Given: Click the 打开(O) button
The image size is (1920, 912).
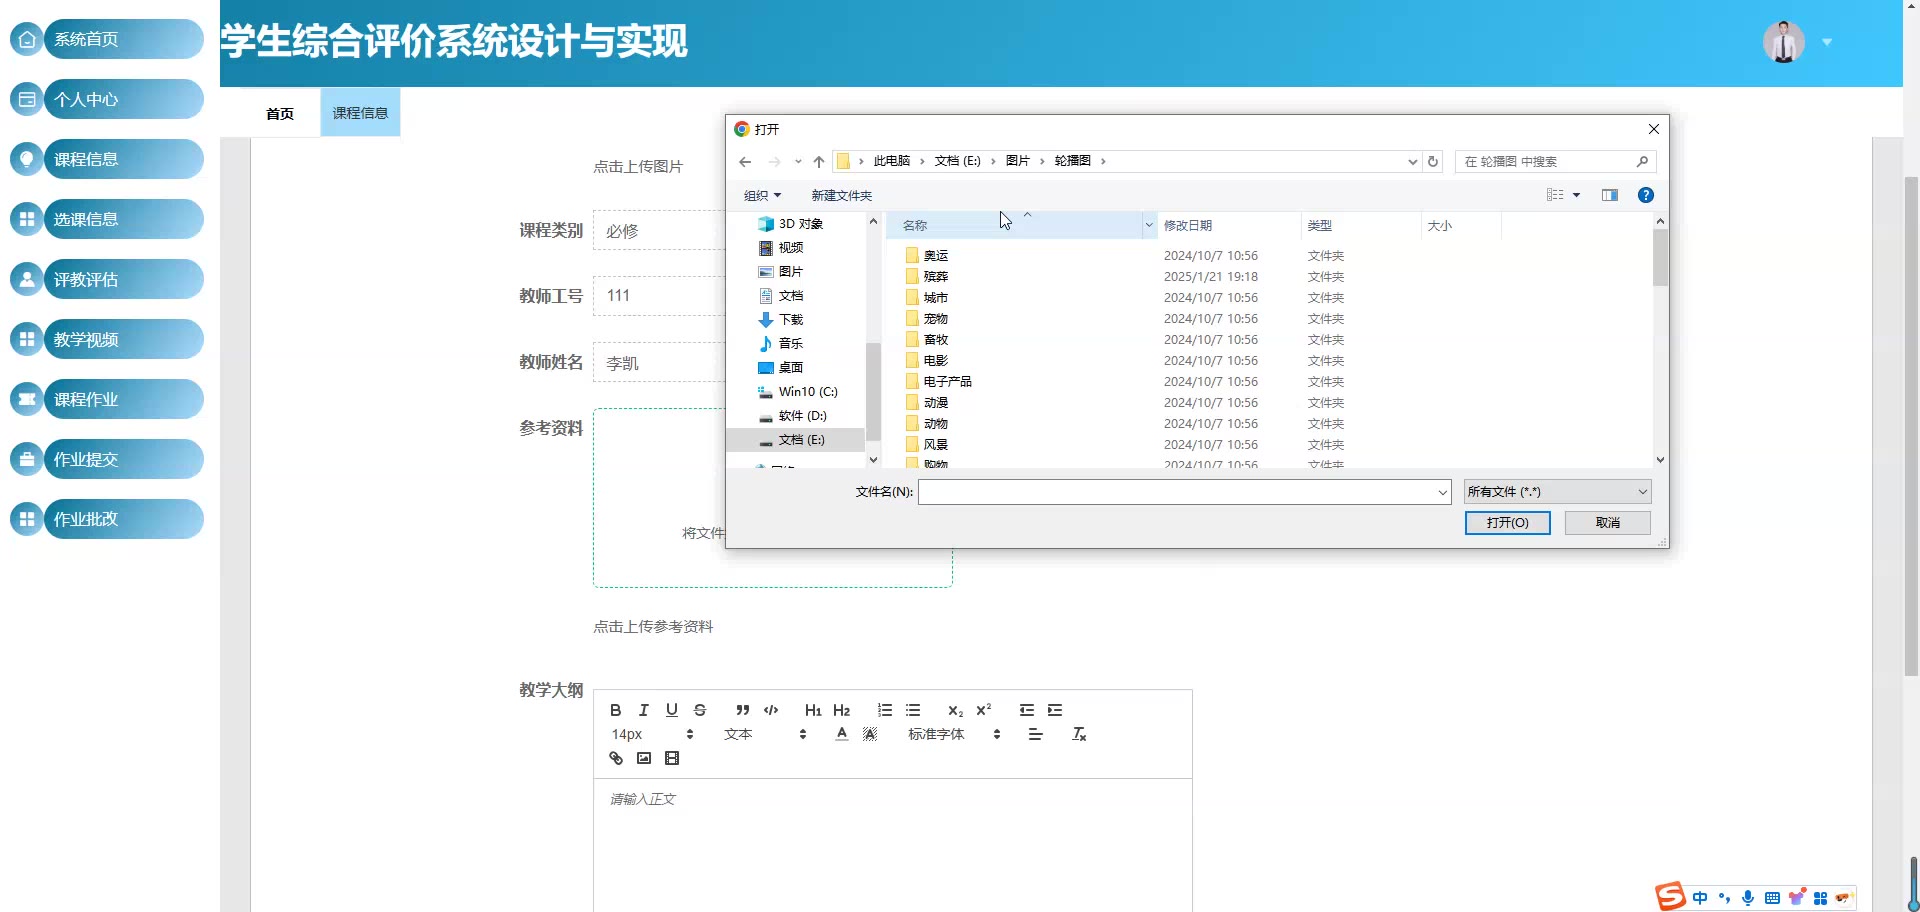Looking at the screenshot, I should [1507, 523].
